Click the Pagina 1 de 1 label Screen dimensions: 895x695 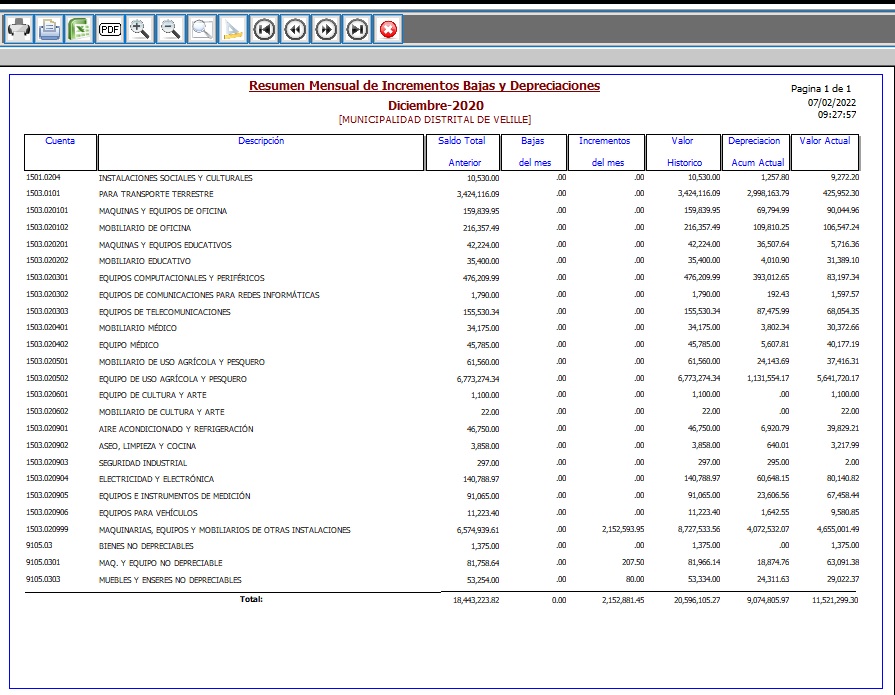coord(821,88)
